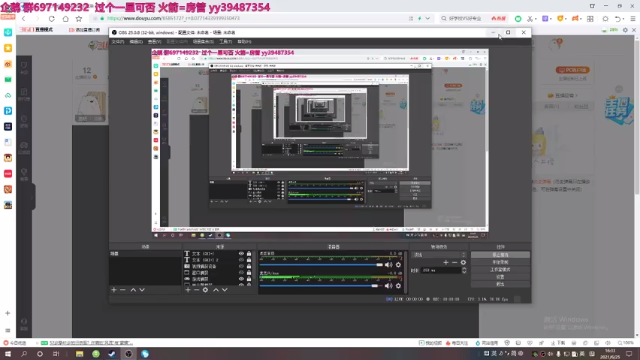The width and height of the screenshot is (640, 360).
Task: Click desktop audio volume slider
Action: click(x=321, y=265)
